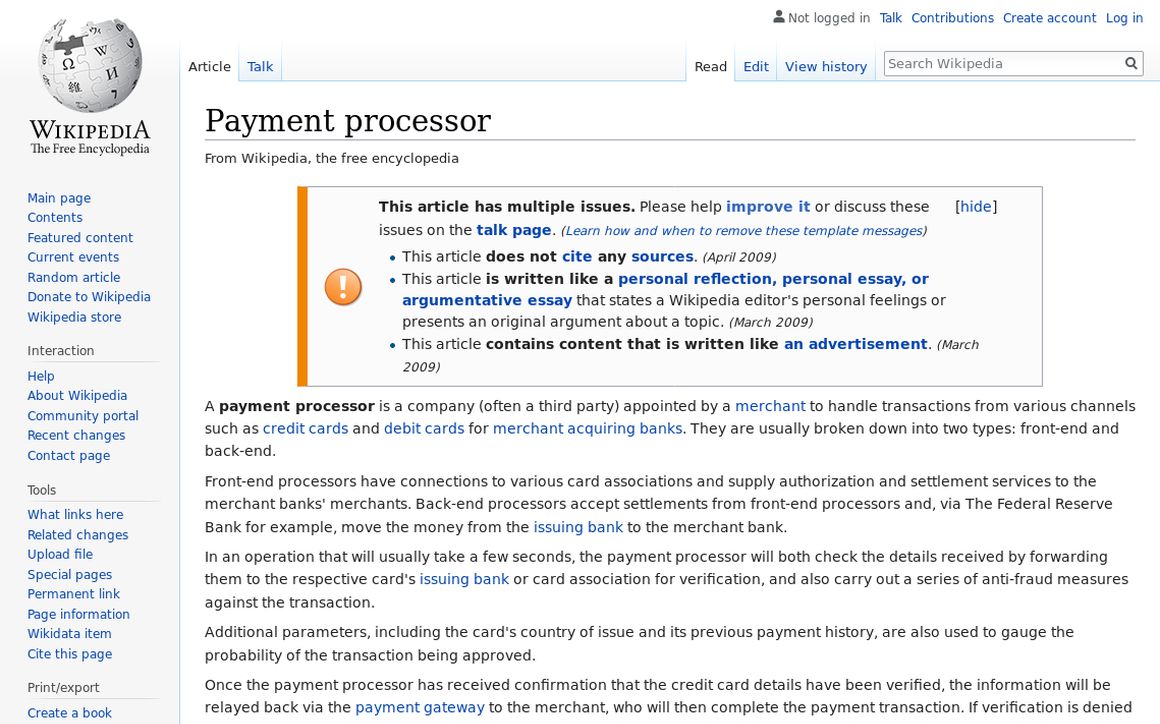Image resolution: width=1160 pixels, height=724 pixels.
Task: Click the Interaction sidebar section heading
Action: click(61, 351)
